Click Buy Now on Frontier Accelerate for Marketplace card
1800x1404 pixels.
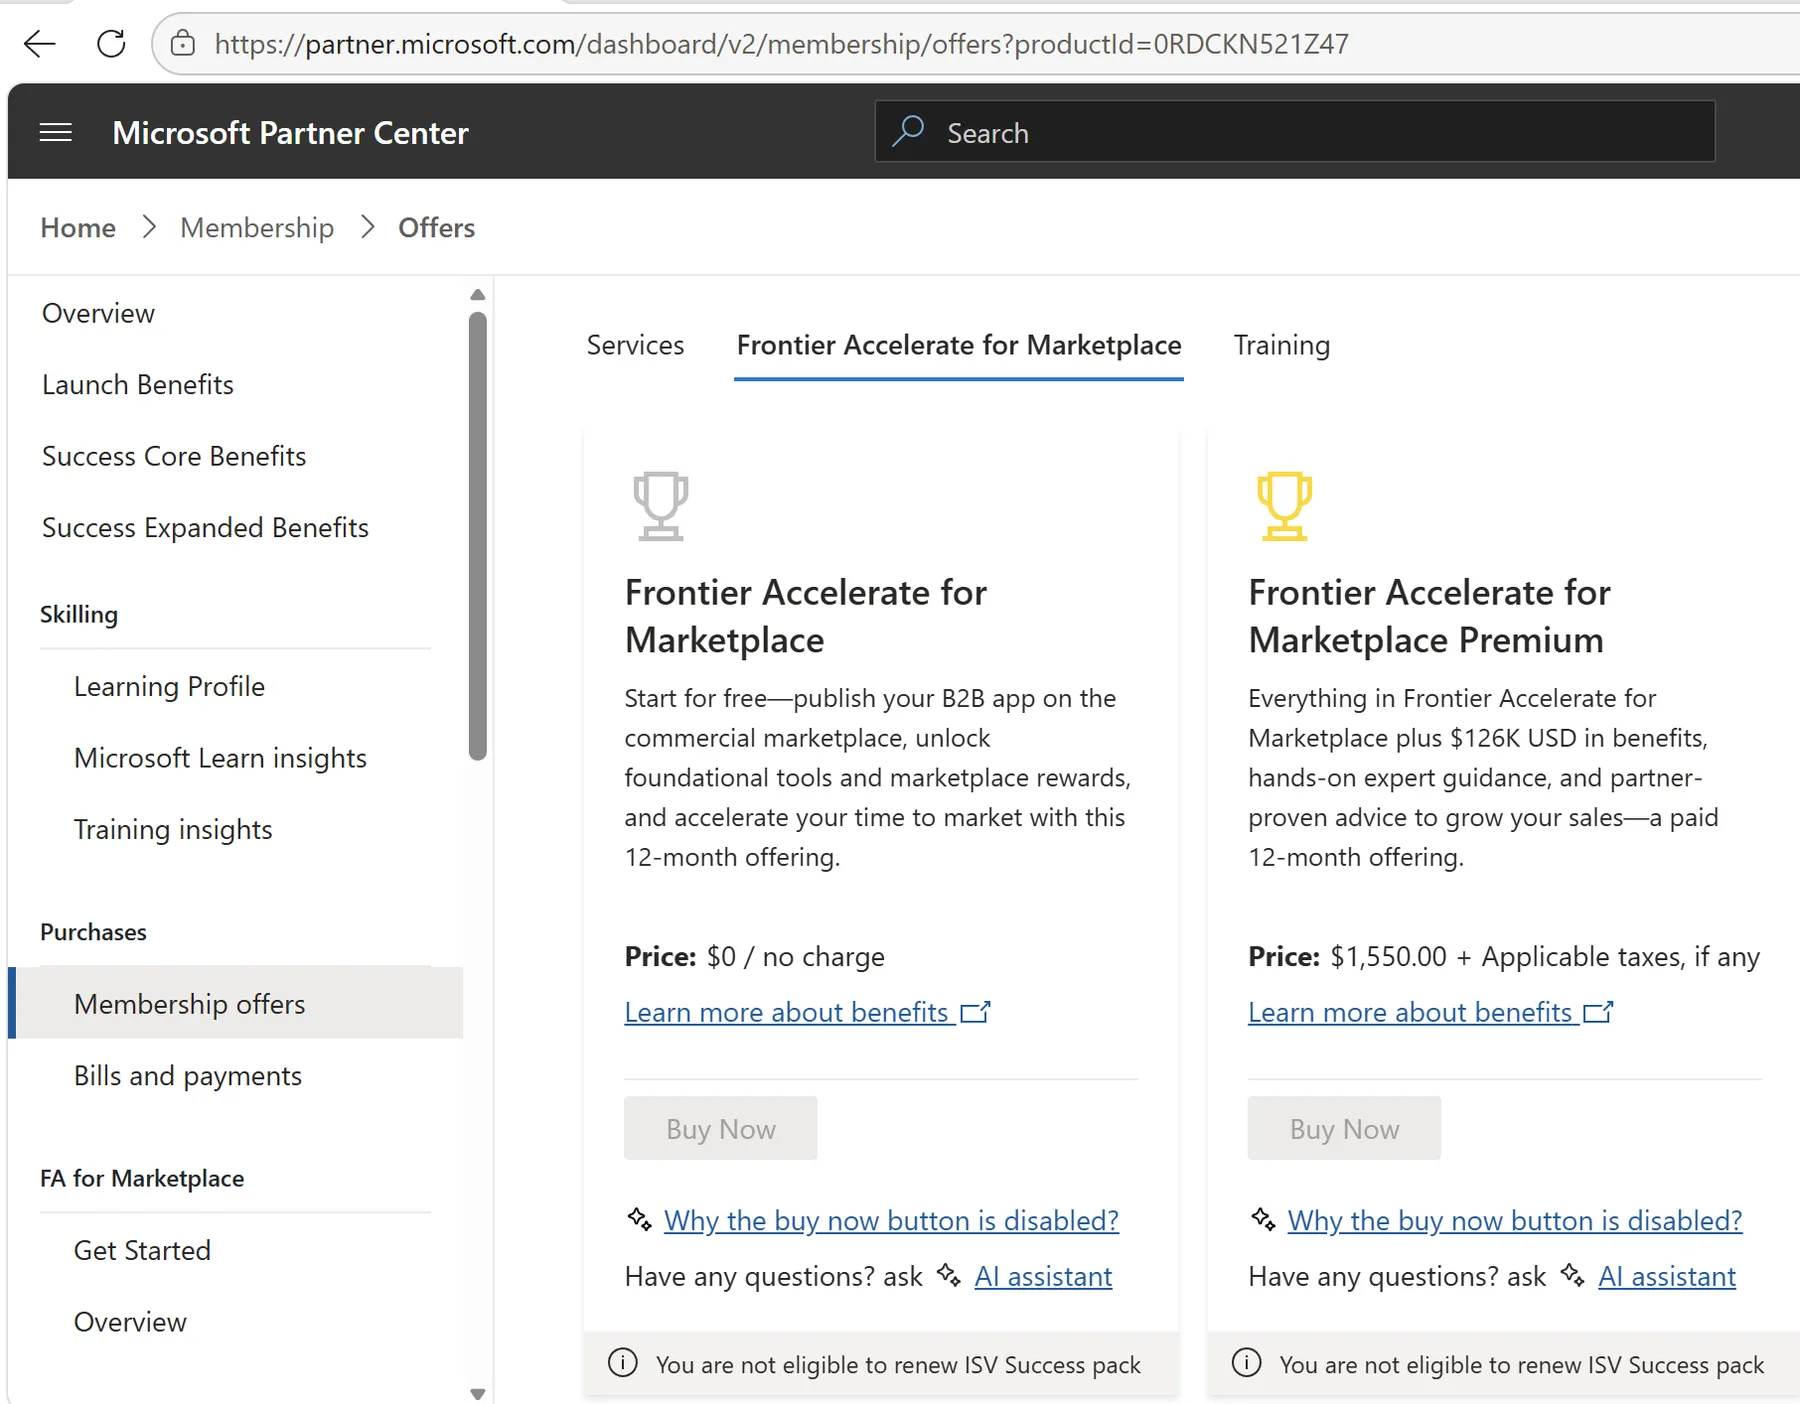click(x=721, y=1129)
